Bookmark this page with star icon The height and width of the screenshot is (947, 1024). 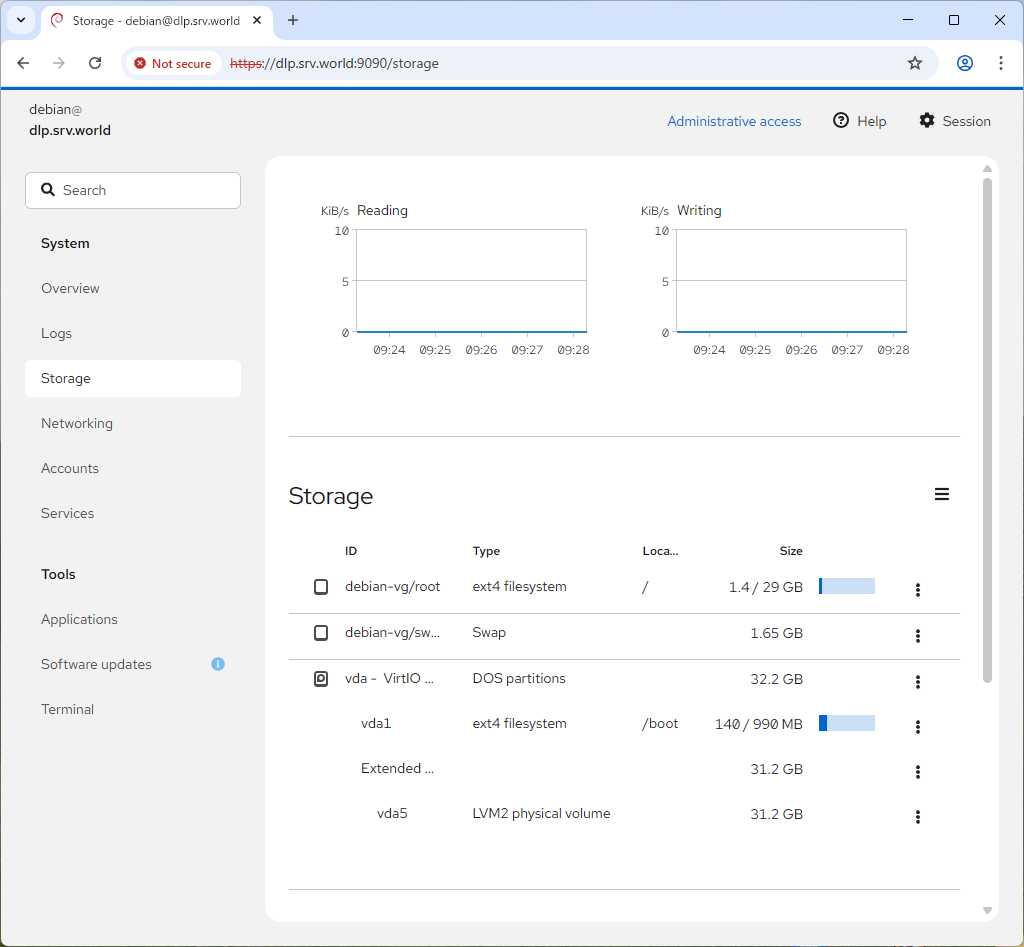pyautogui.click(x=914, y=63)
